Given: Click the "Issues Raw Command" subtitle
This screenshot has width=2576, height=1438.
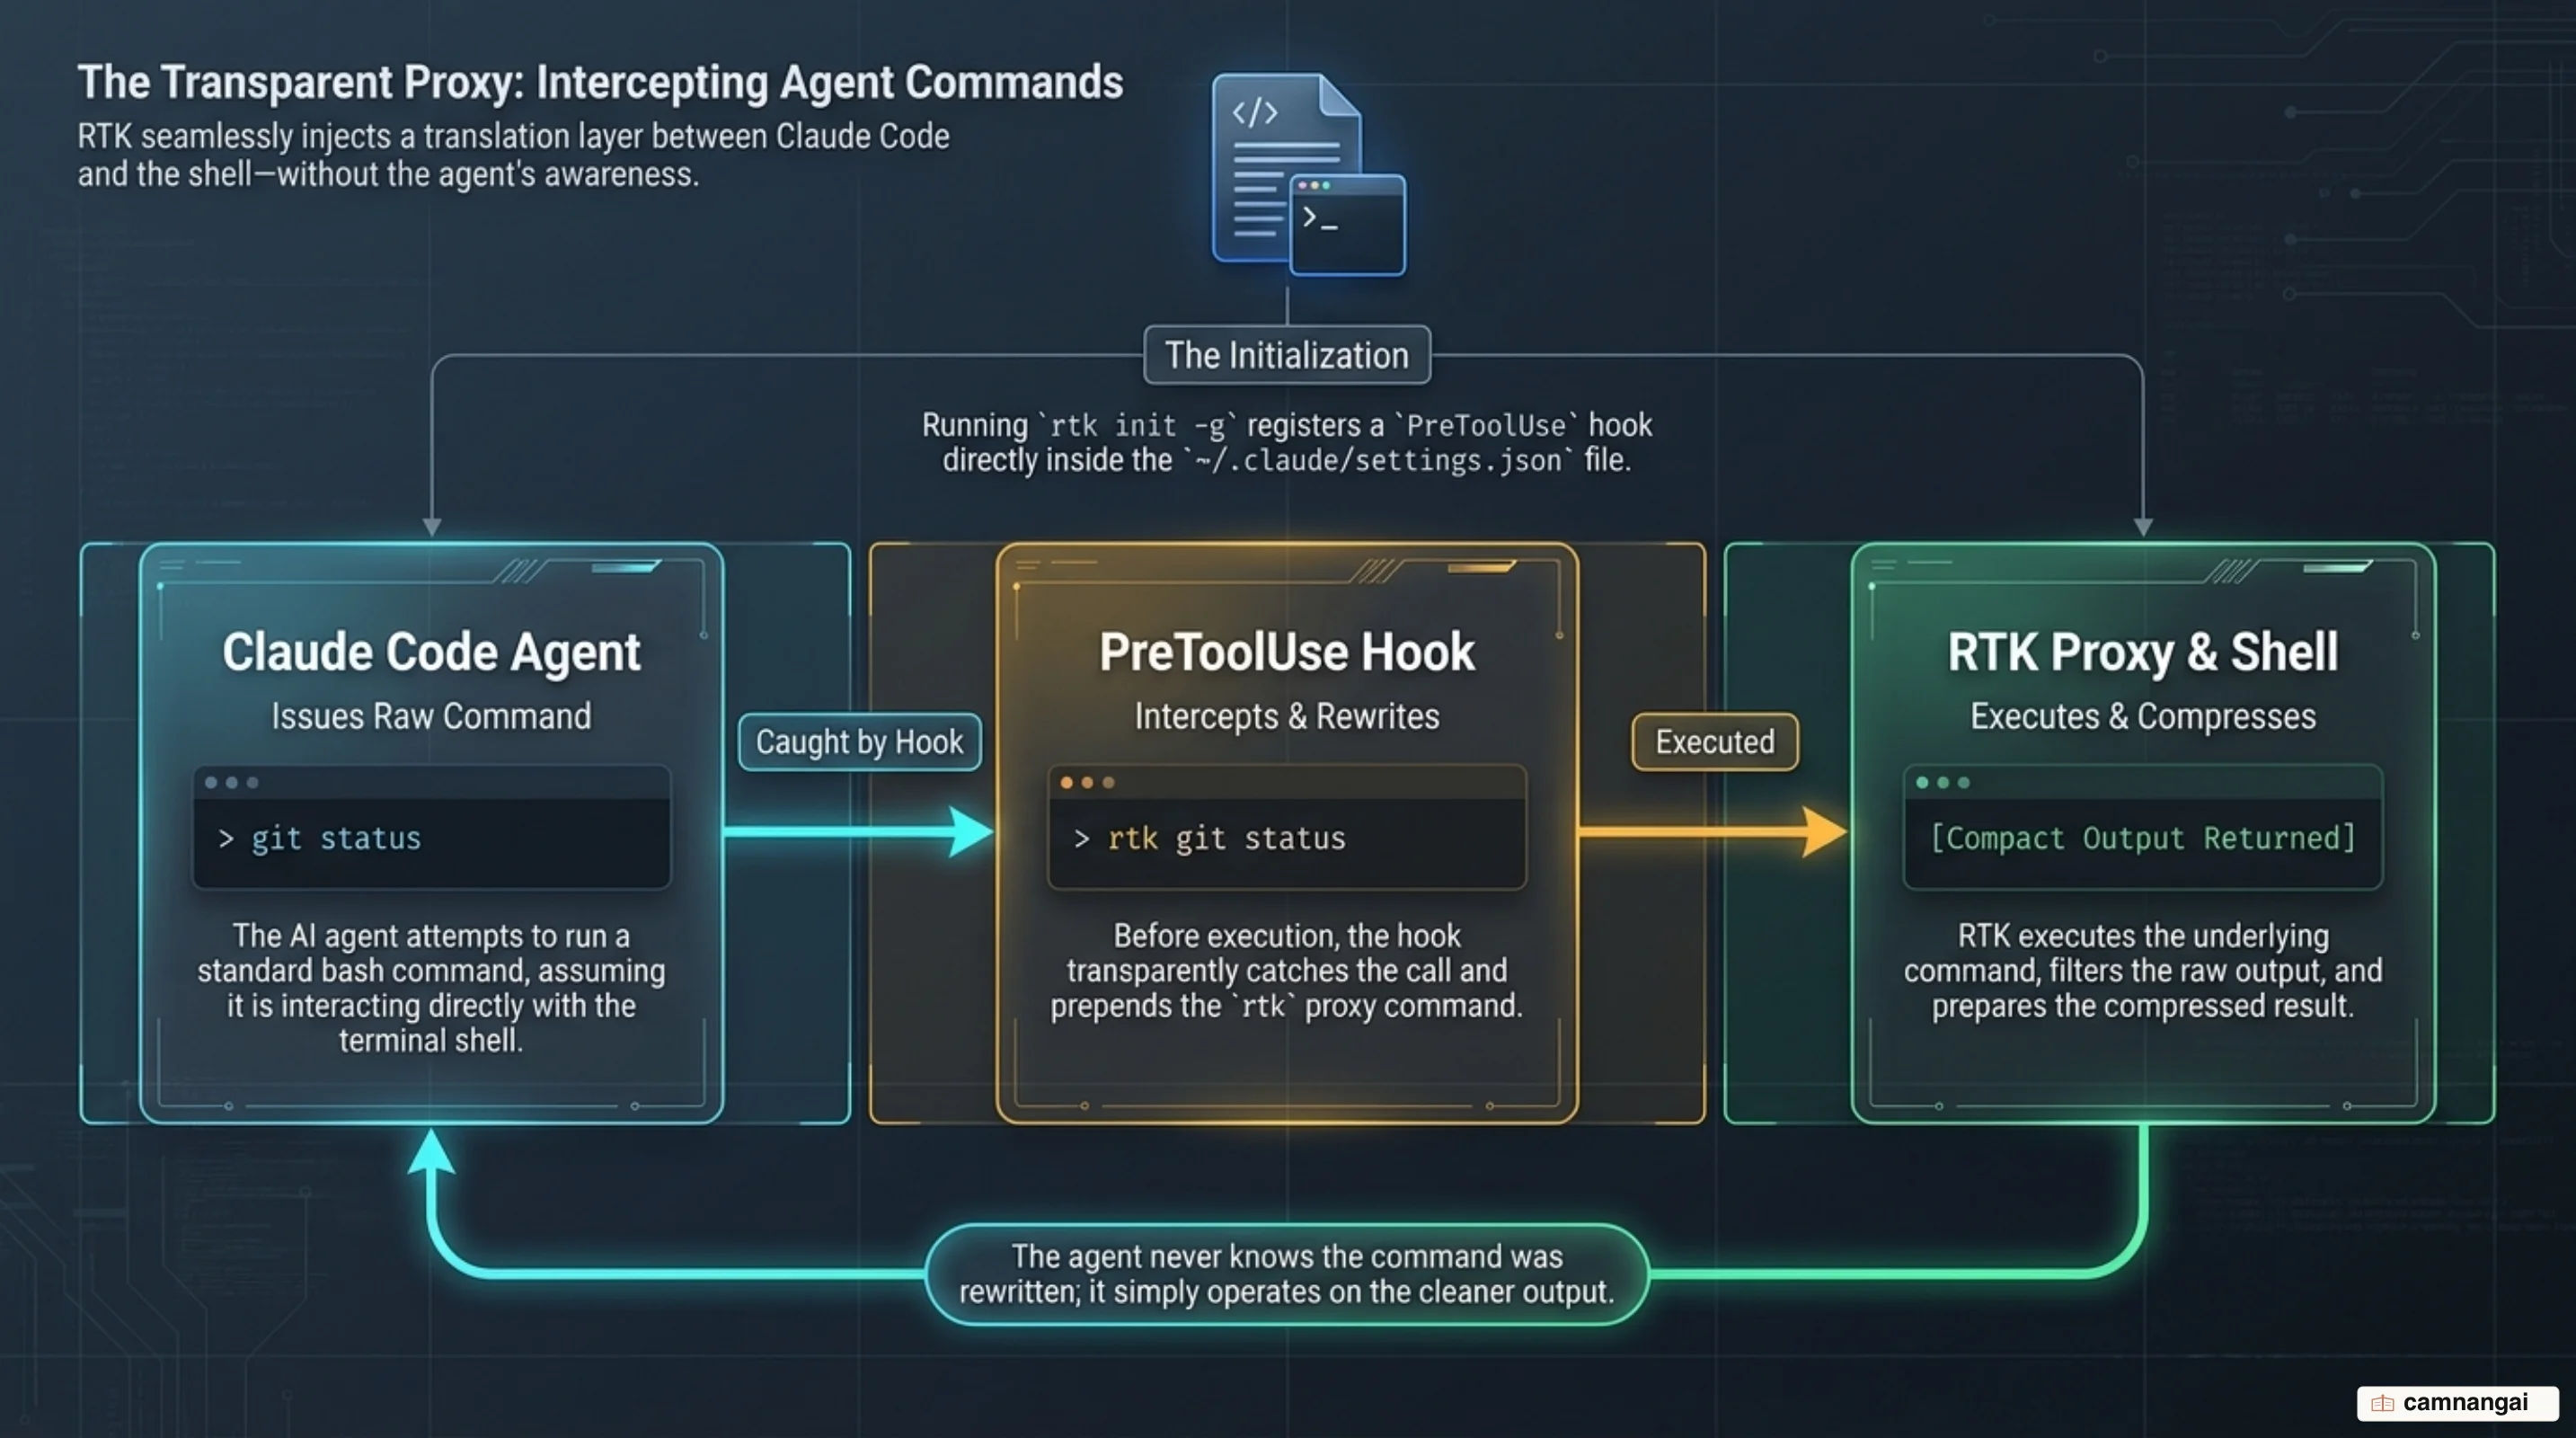Looking at the screenshot, I should [x=431, y=716].
